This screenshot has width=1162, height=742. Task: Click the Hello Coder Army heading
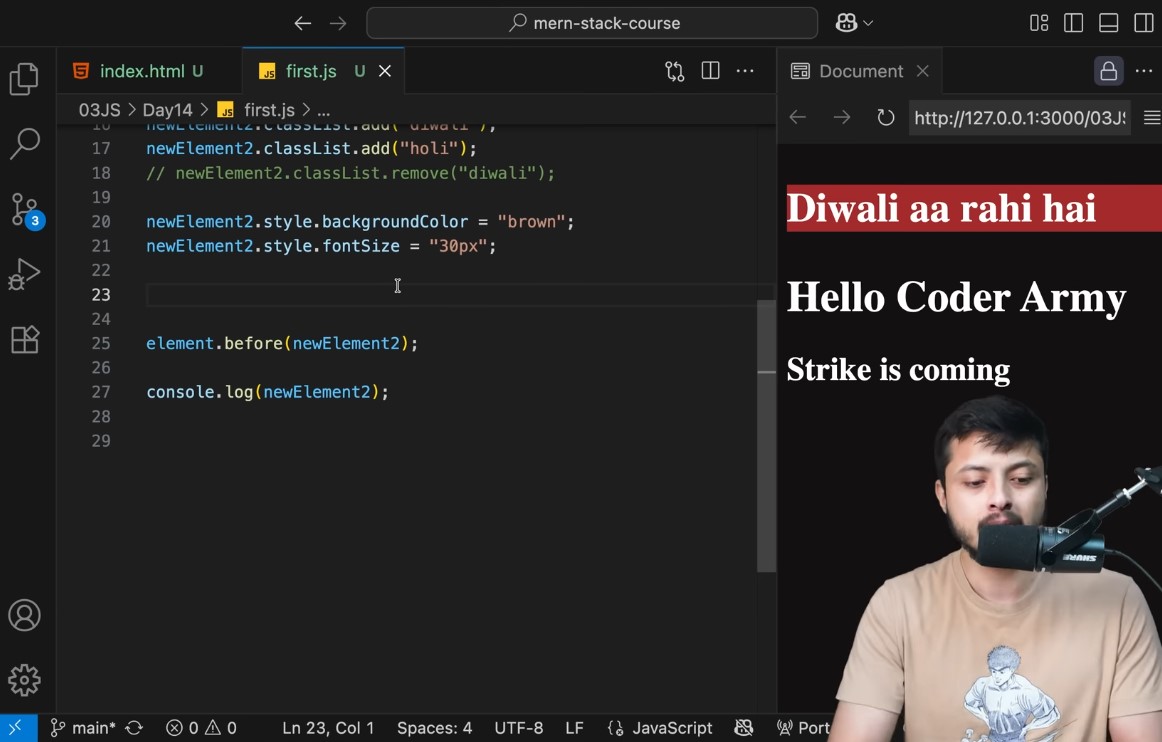(956, 298)
